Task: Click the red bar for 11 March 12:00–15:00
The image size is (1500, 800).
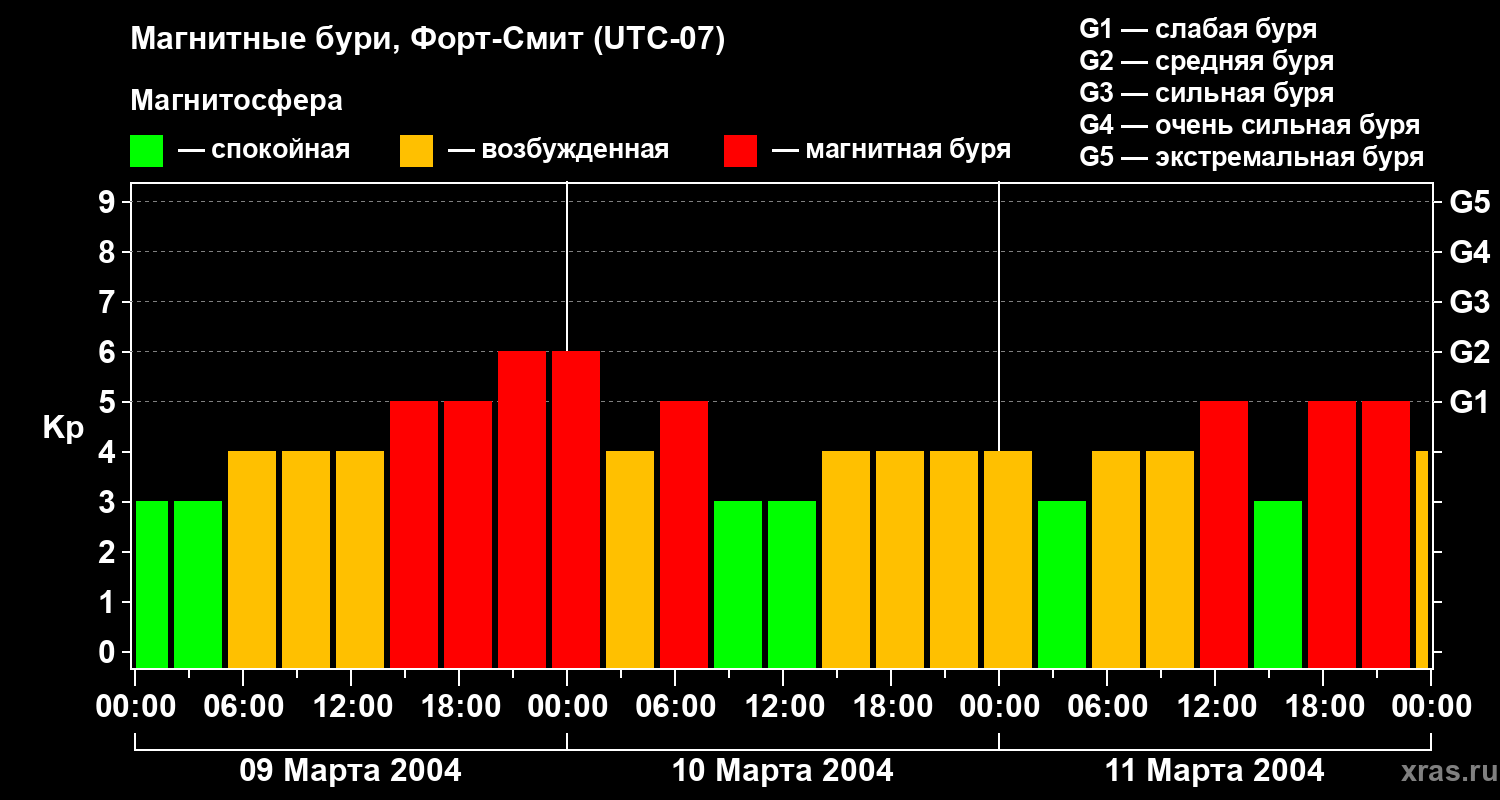Action: [x=1224, y=535]
